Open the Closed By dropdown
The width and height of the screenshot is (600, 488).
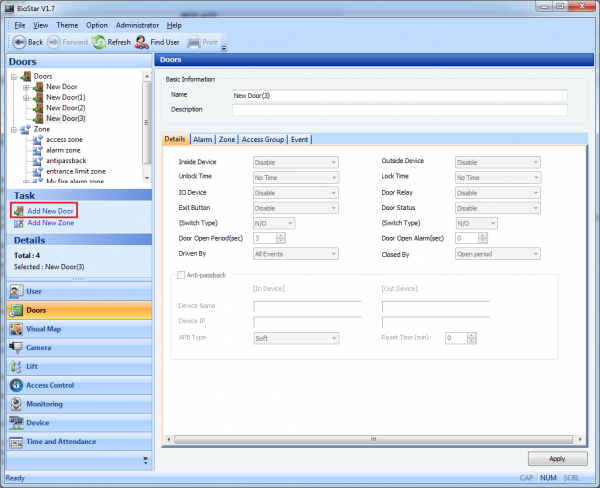[x=497, y=254]
